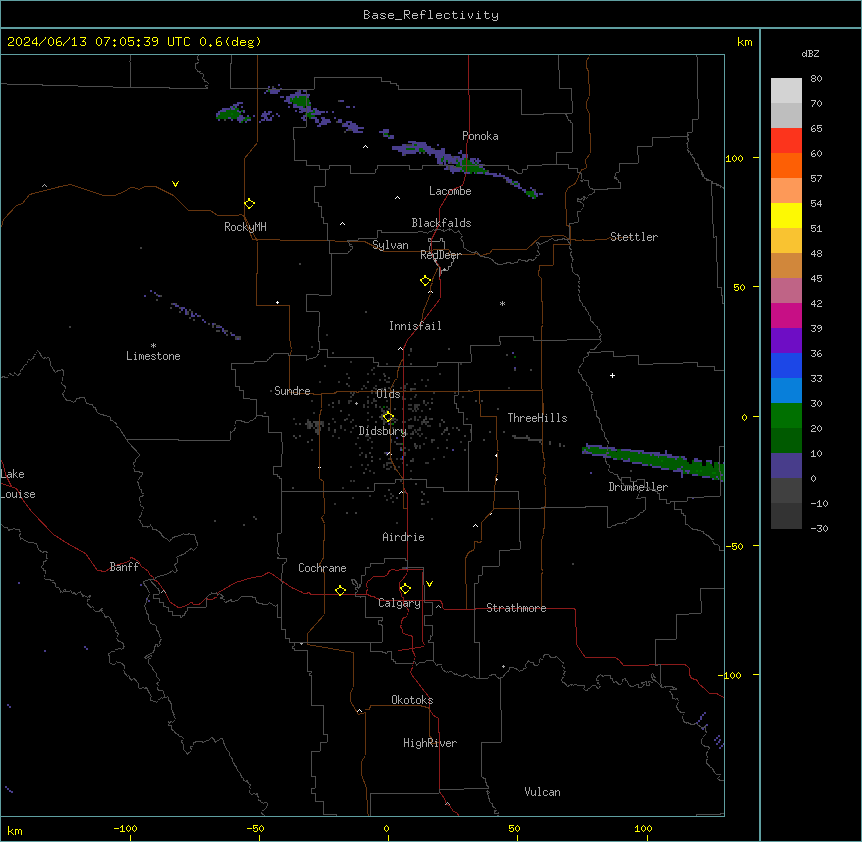This screenshot has height=842, width=862.
Task: Click the yellow diamond marker at Olds
Action: tap(388, 417)
